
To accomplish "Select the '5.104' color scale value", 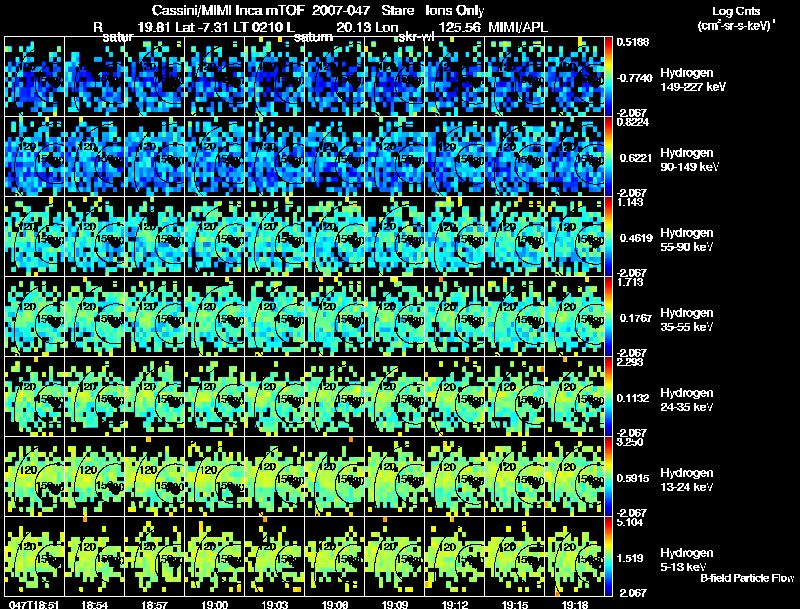I will tap(630, 522).
